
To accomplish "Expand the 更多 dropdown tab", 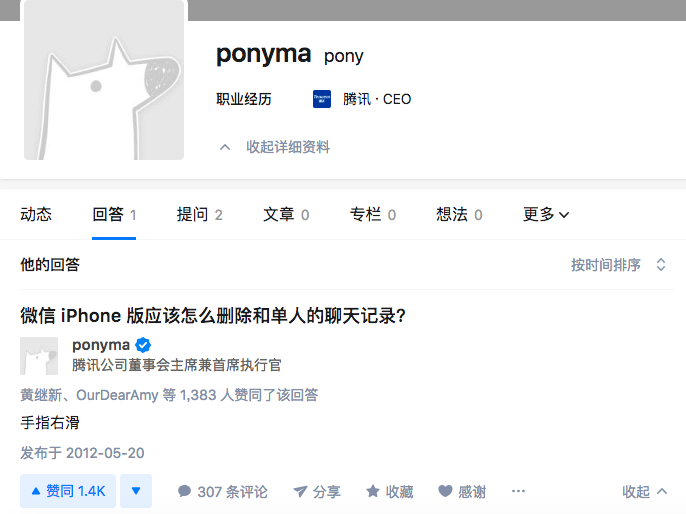I will coord(546,214).
